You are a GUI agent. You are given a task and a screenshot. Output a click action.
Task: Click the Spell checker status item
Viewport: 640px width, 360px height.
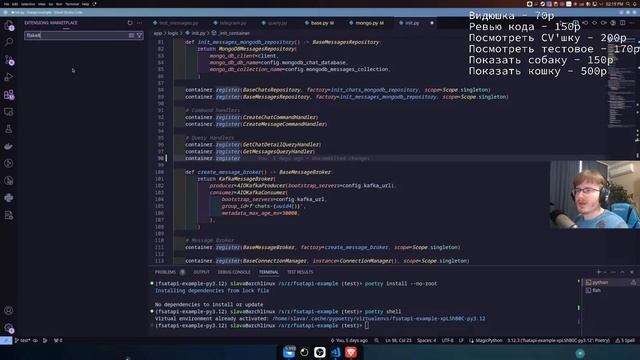[625, 340]
